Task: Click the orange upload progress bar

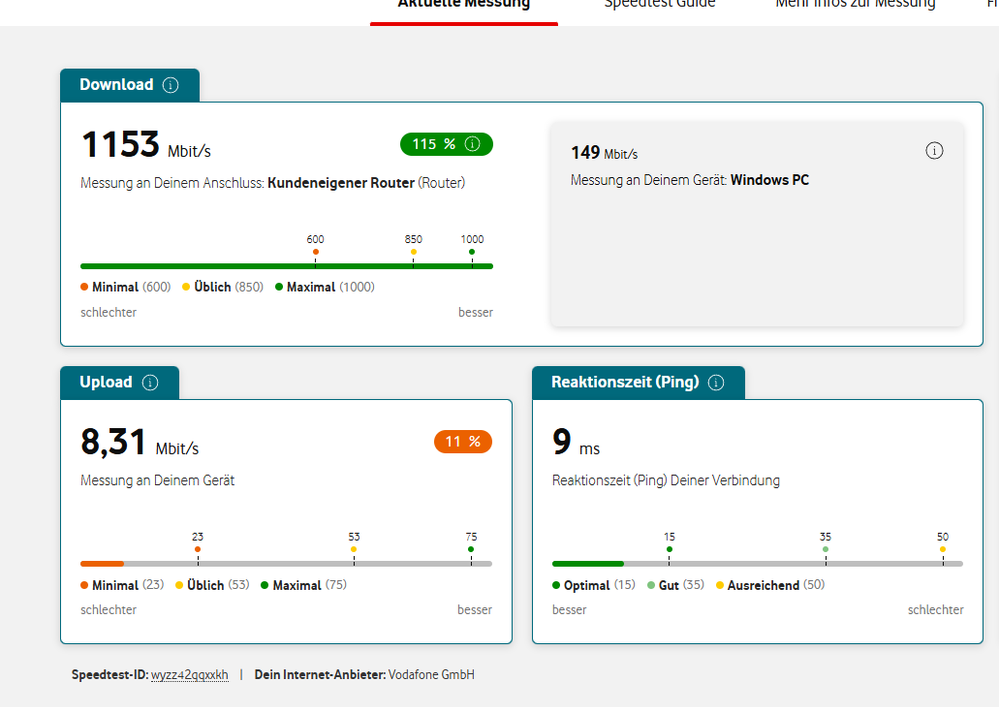Action: click(102, 564)
